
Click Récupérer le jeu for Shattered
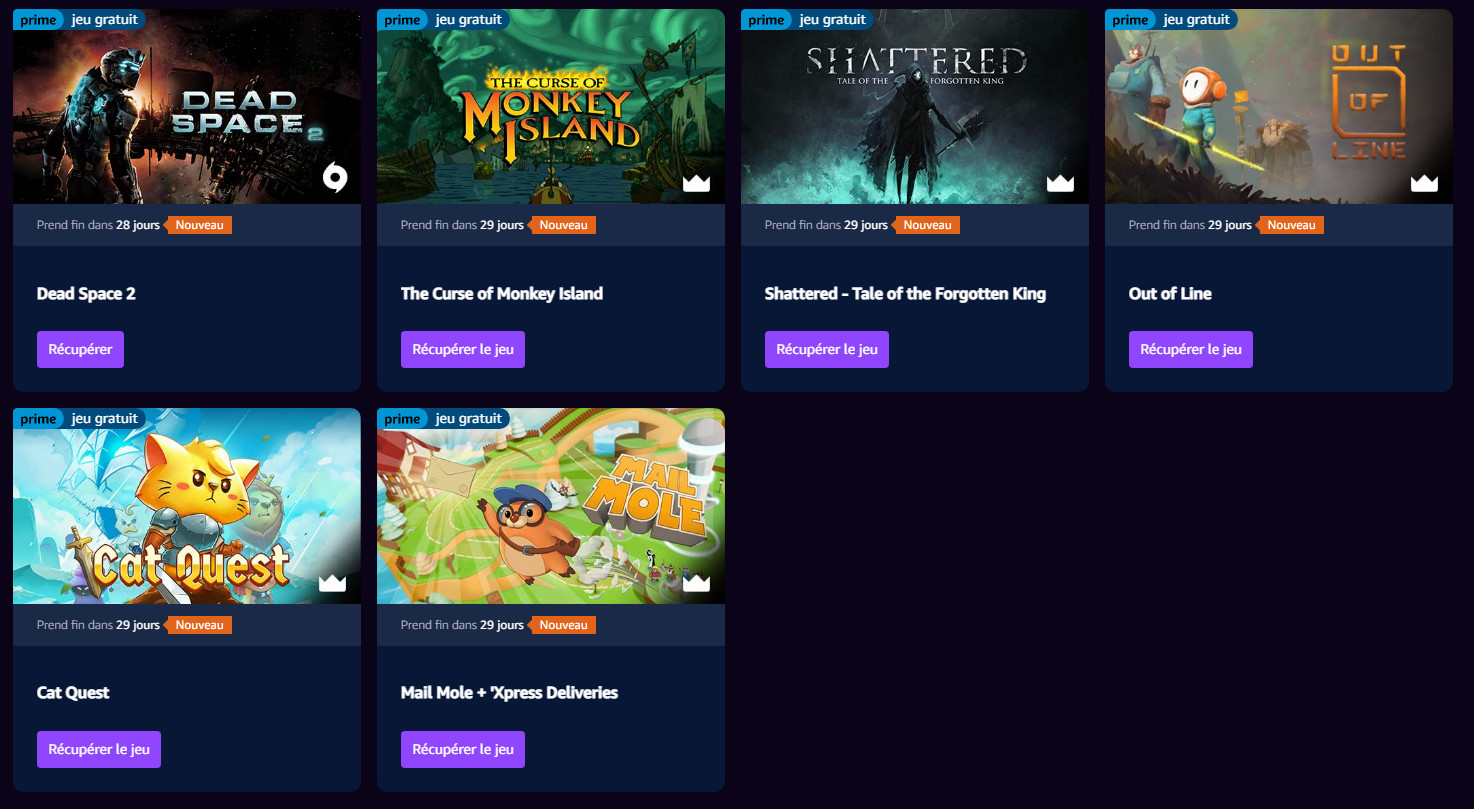coord(827,349)
